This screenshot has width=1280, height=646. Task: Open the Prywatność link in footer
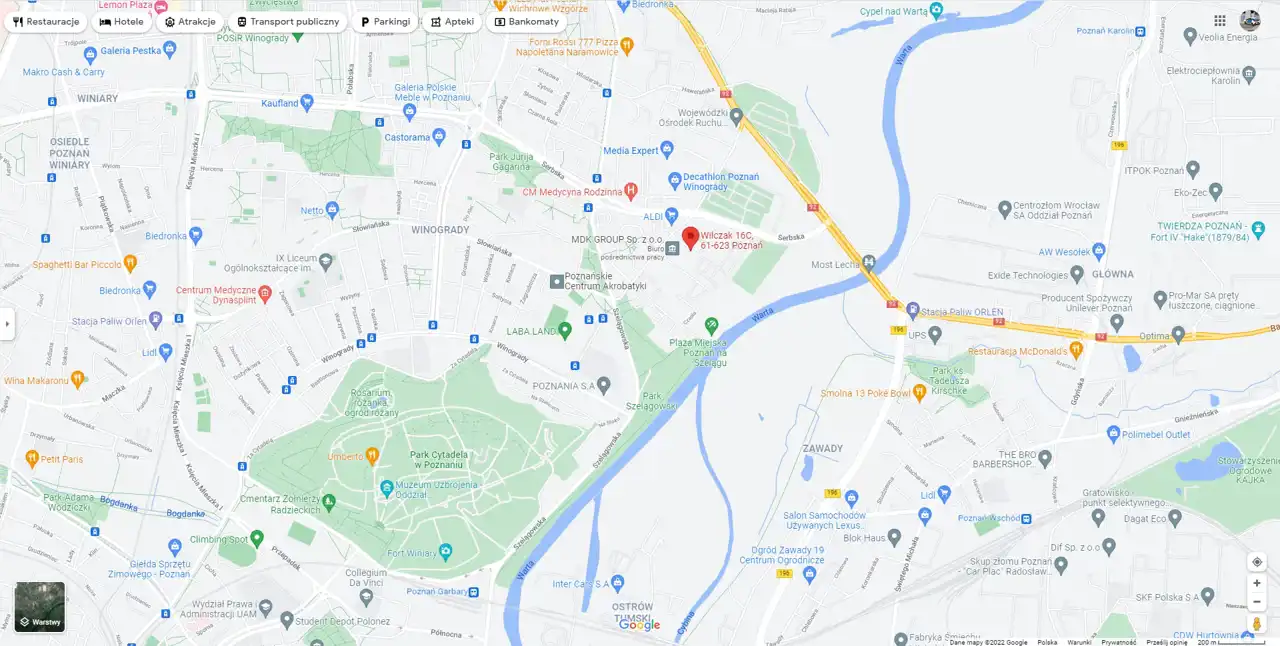pyautogui.click(x=1118, y=642)
